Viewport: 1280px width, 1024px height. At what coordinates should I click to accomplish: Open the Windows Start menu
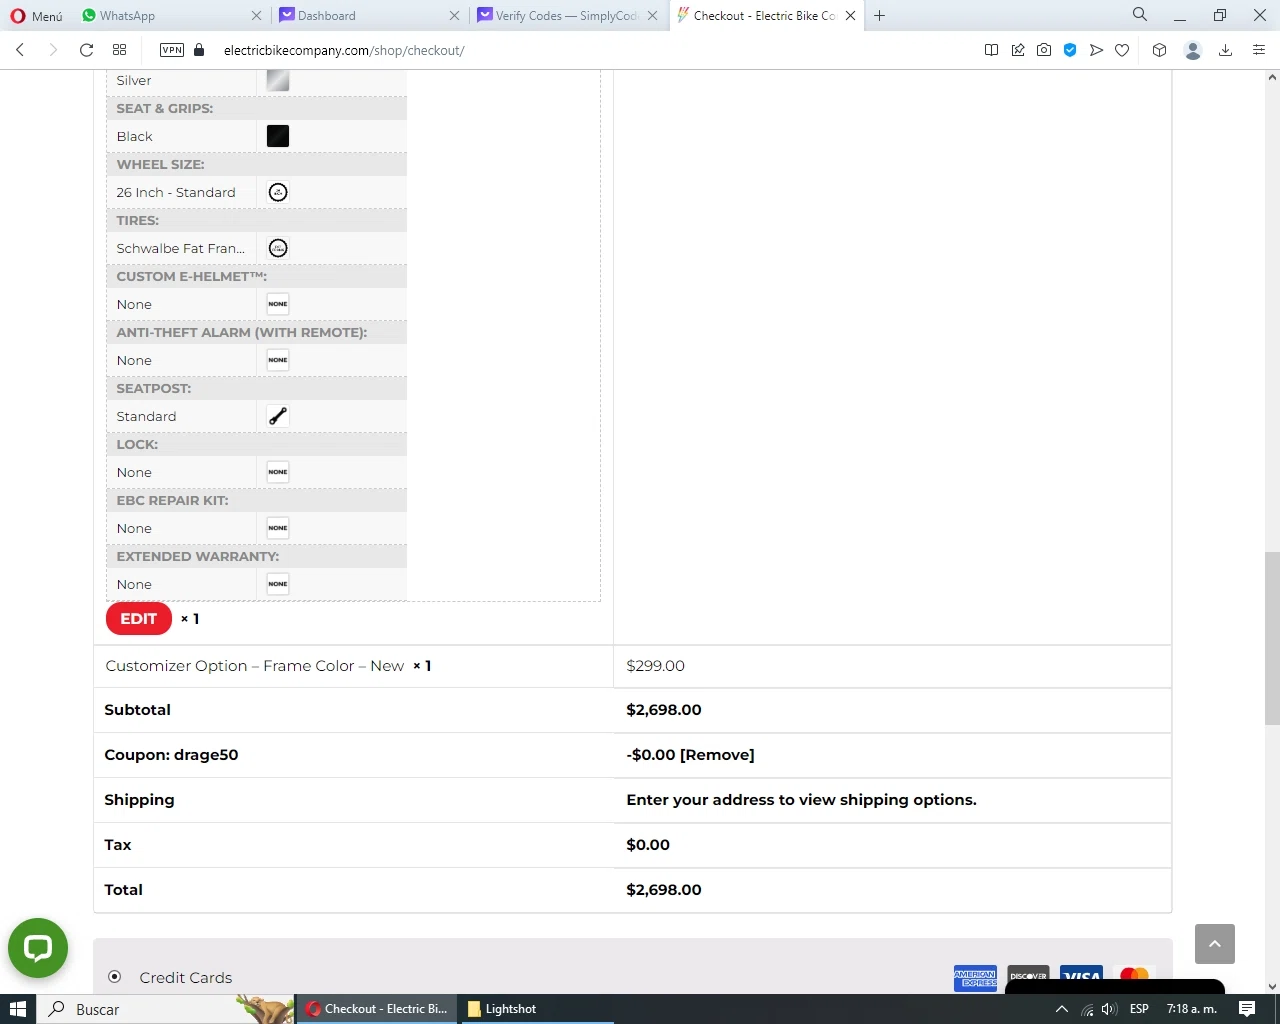(x=18, y=1009)
